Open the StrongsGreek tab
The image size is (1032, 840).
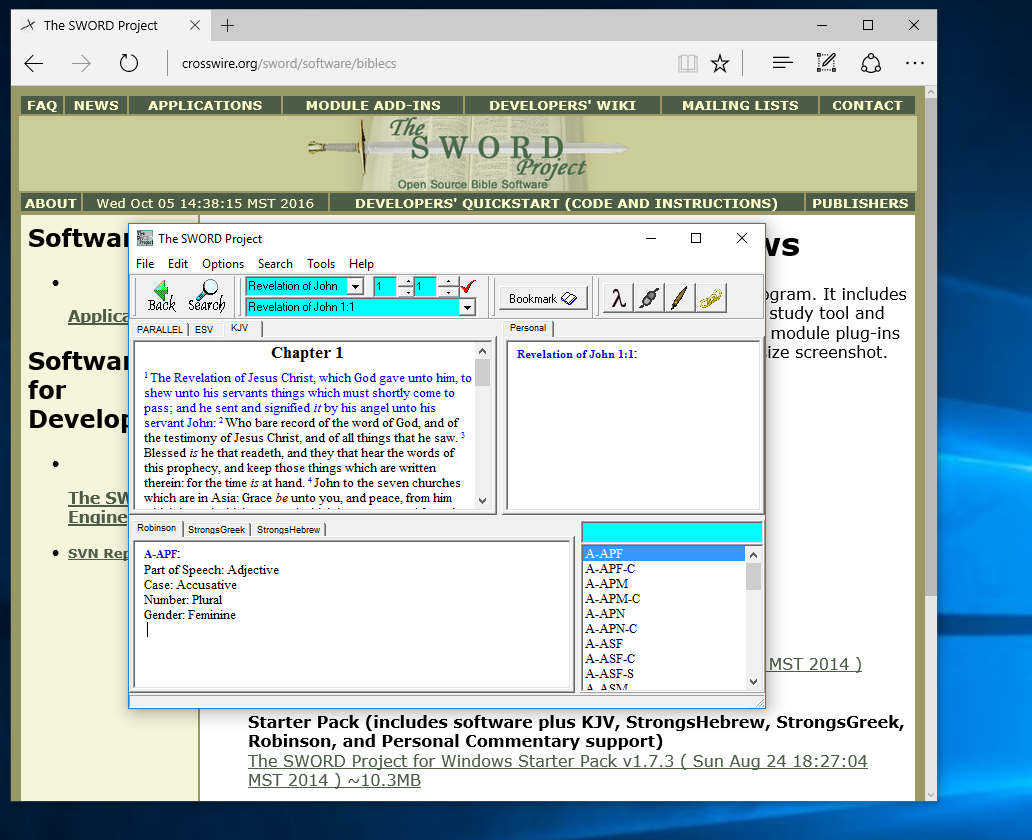217,529
